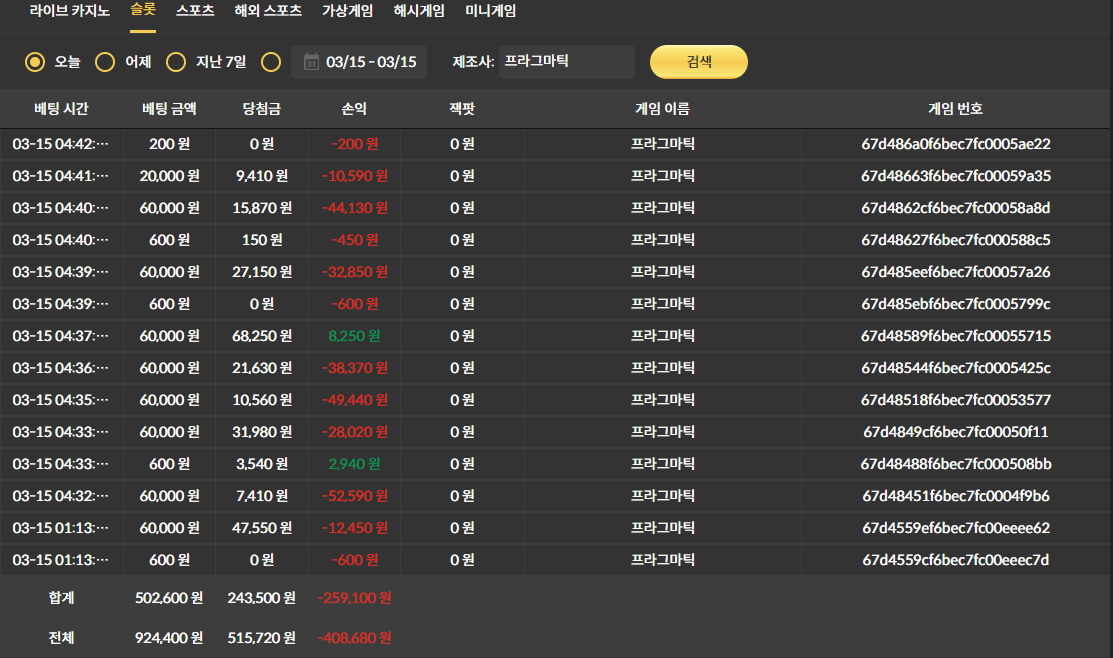Image resolution: width=1113 pixels, height=658 pixels.
Task: Open the 슬롯 tab
Action: [x=142, y=12]
